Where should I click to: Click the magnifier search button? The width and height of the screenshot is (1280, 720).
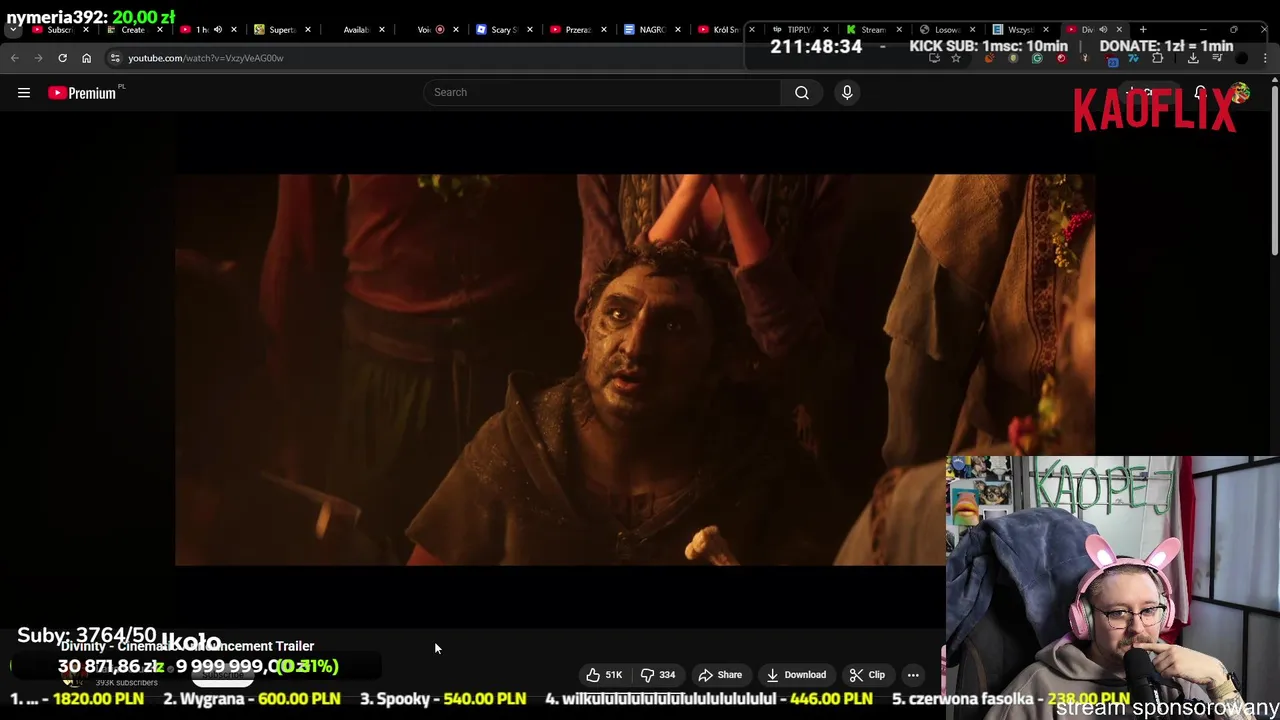tap(802, 92)
